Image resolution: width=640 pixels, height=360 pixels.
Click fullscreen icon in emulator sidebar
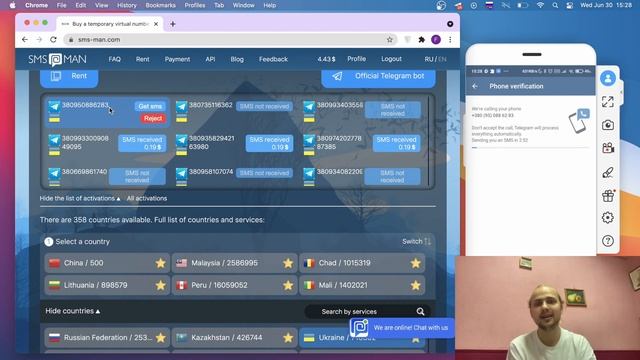(x=608, y=102)
